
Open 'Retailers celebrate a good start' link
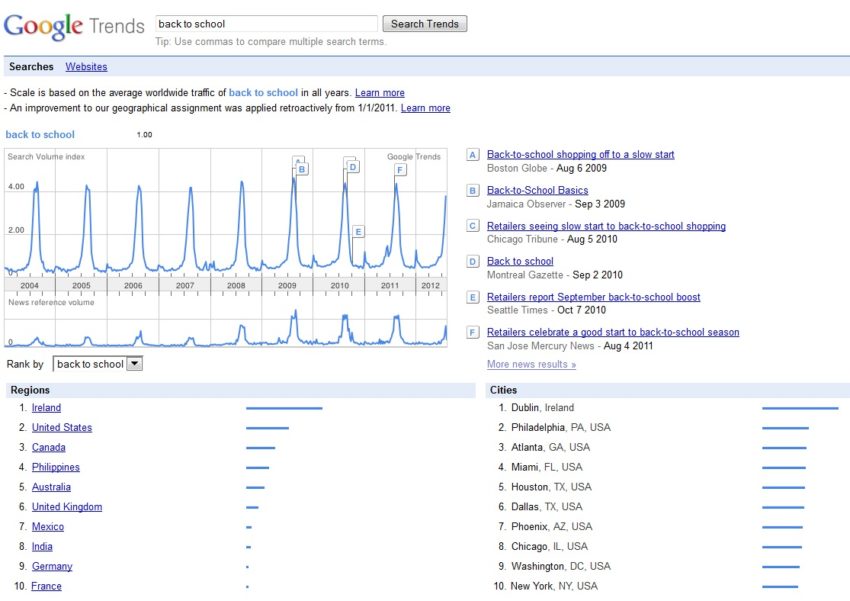[613, 332]
